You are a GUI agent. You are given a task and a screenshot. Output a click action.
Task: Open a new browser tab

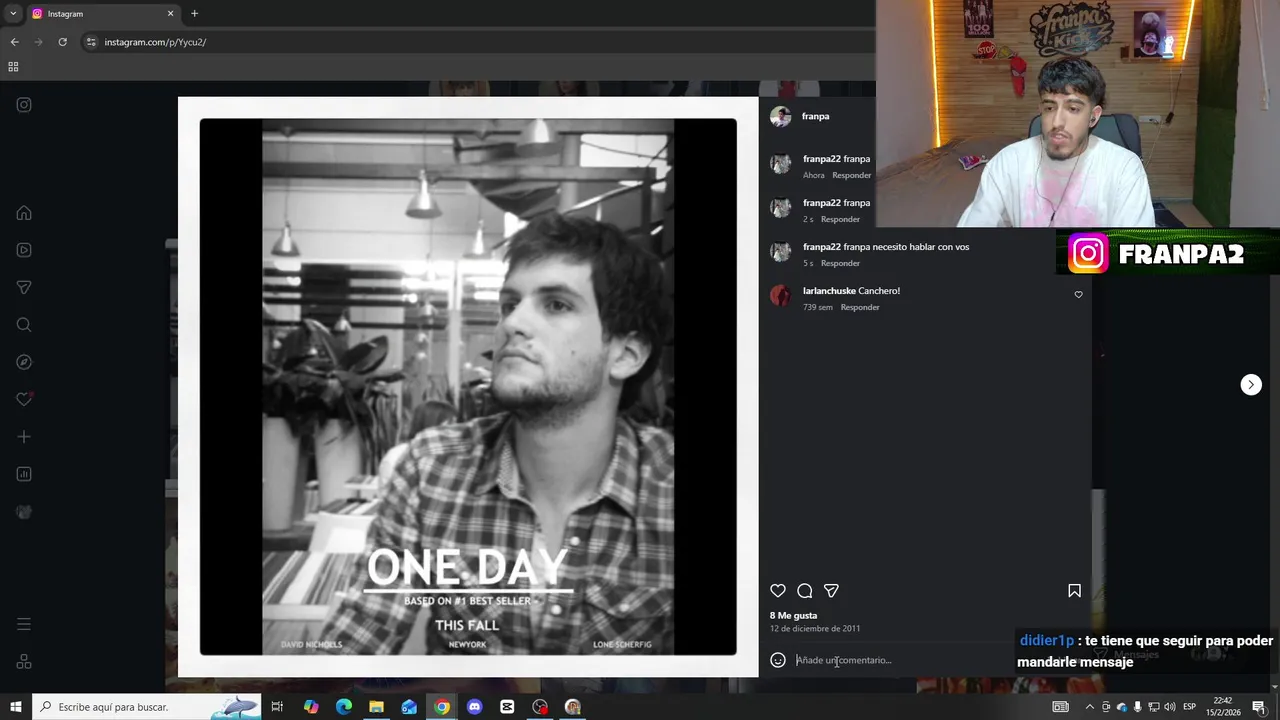point(194,14)
